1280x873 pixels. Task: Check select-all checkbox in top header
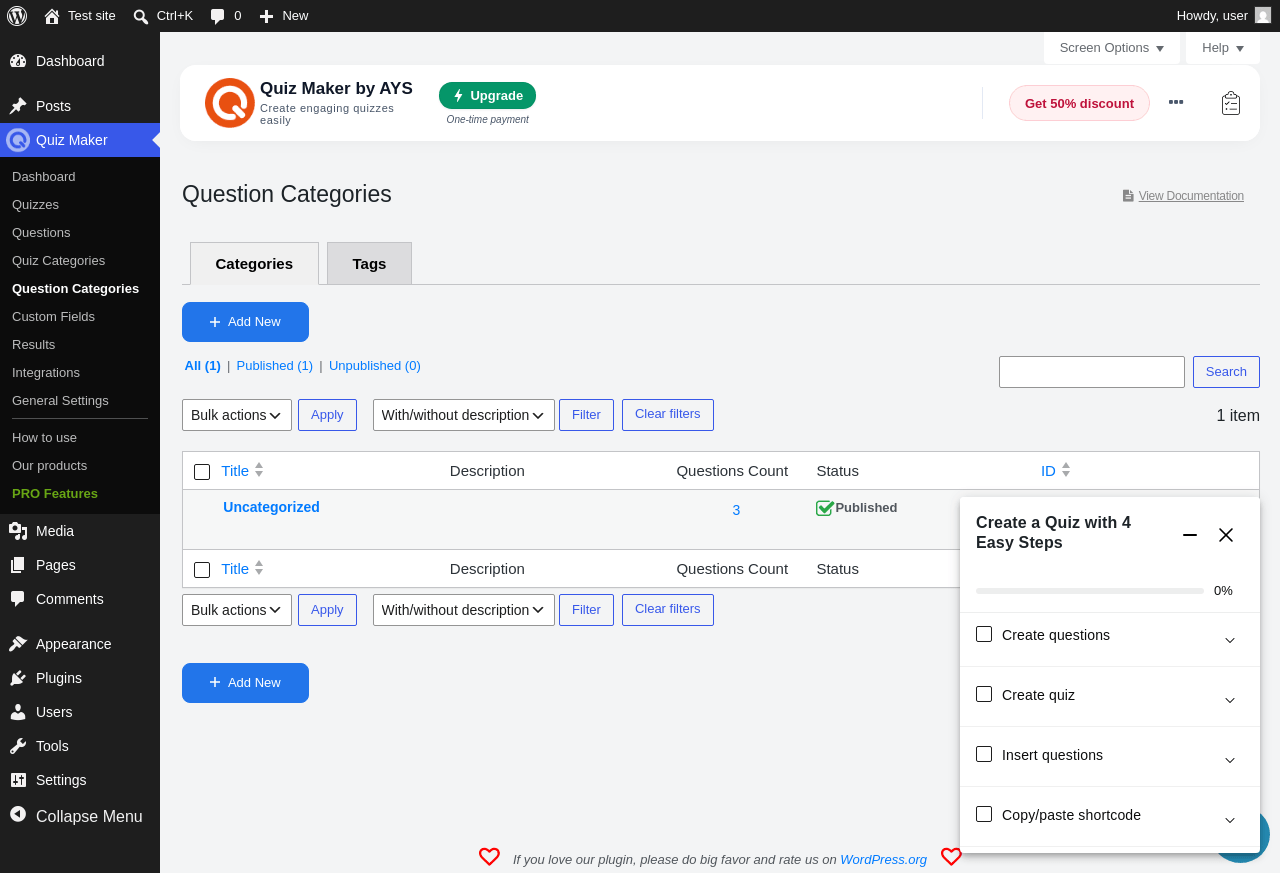(202, 472)
